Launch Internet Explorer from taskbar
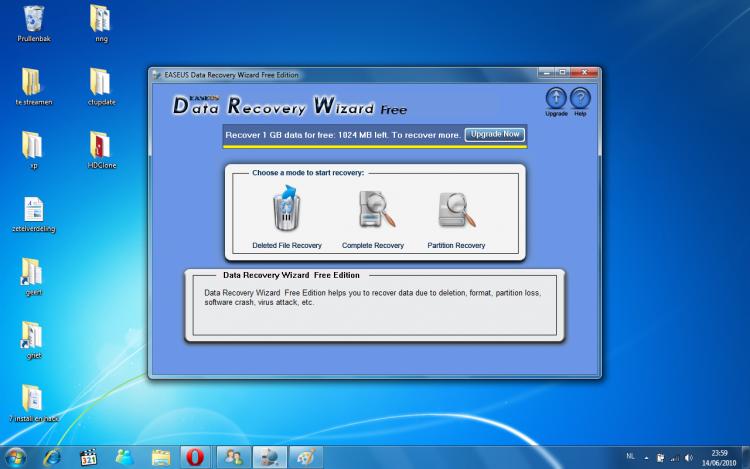 tap(52, 456)
